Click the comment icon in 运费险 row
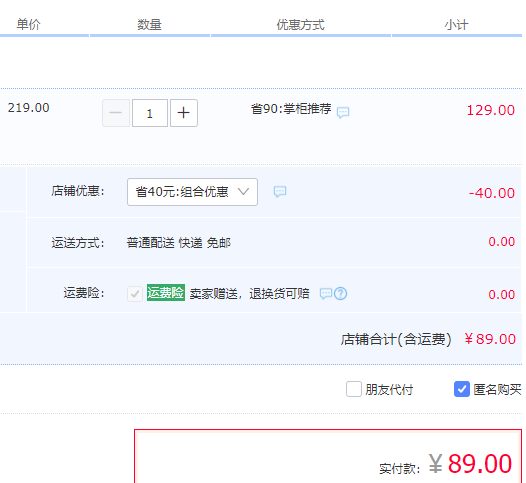Viewport: 526px width, 483px height. coord(325,293)
